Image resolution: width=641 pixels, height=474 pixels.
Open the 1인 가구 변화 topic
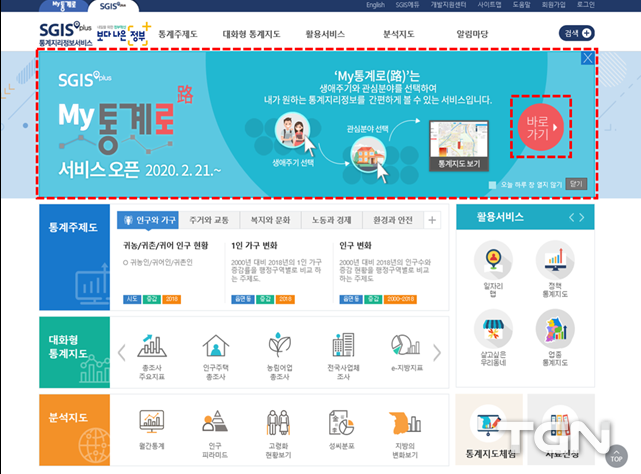[x=254, y=245]
